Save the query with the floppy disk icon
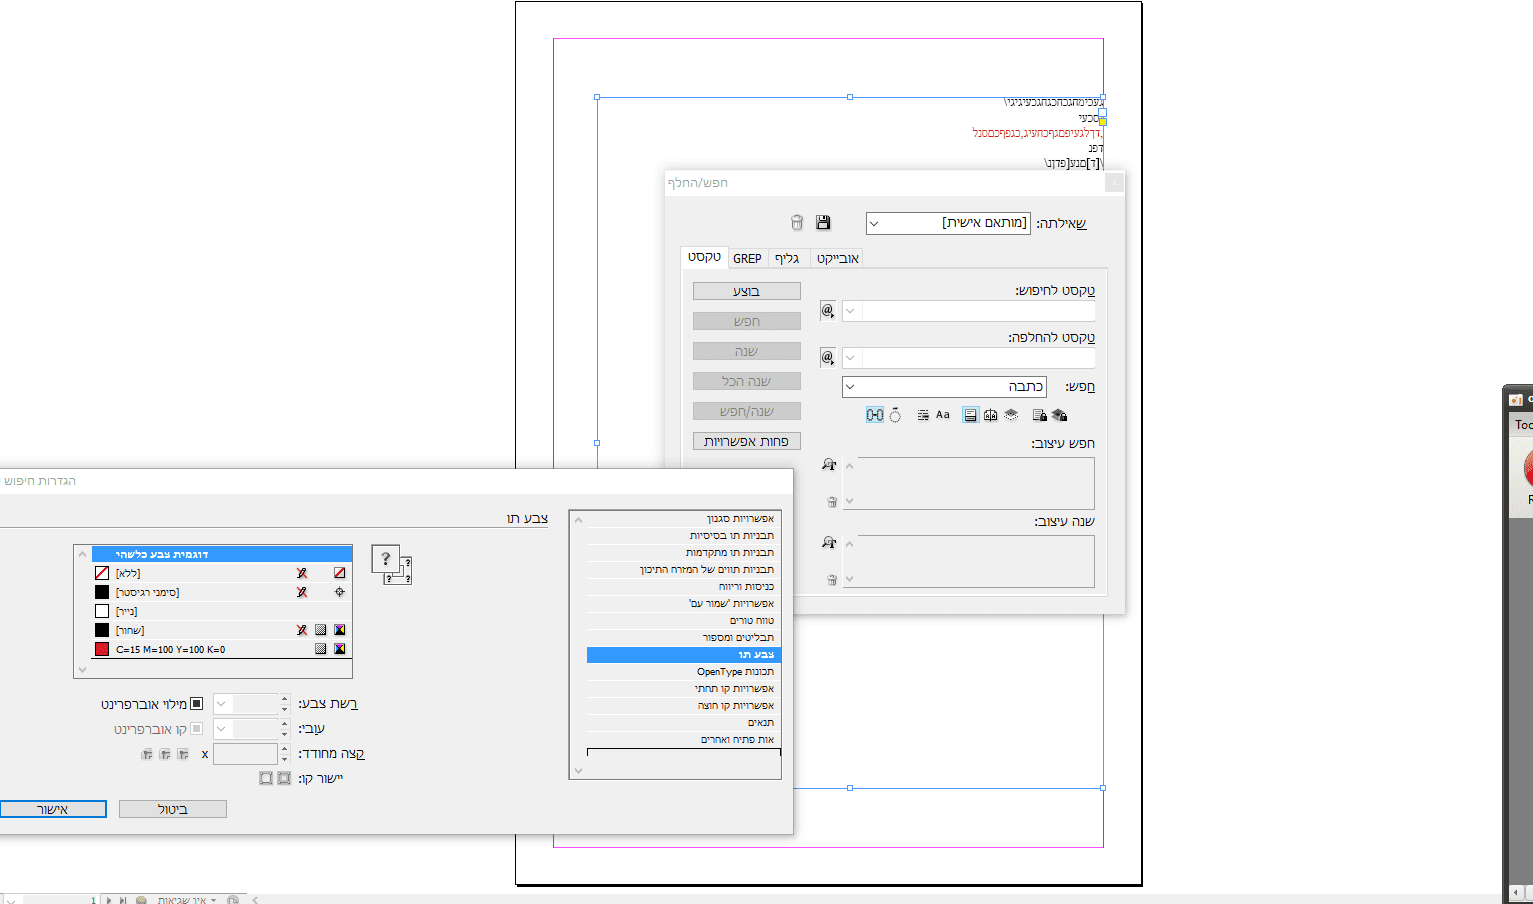1533x904 pixels. click(x=823, y=222)
